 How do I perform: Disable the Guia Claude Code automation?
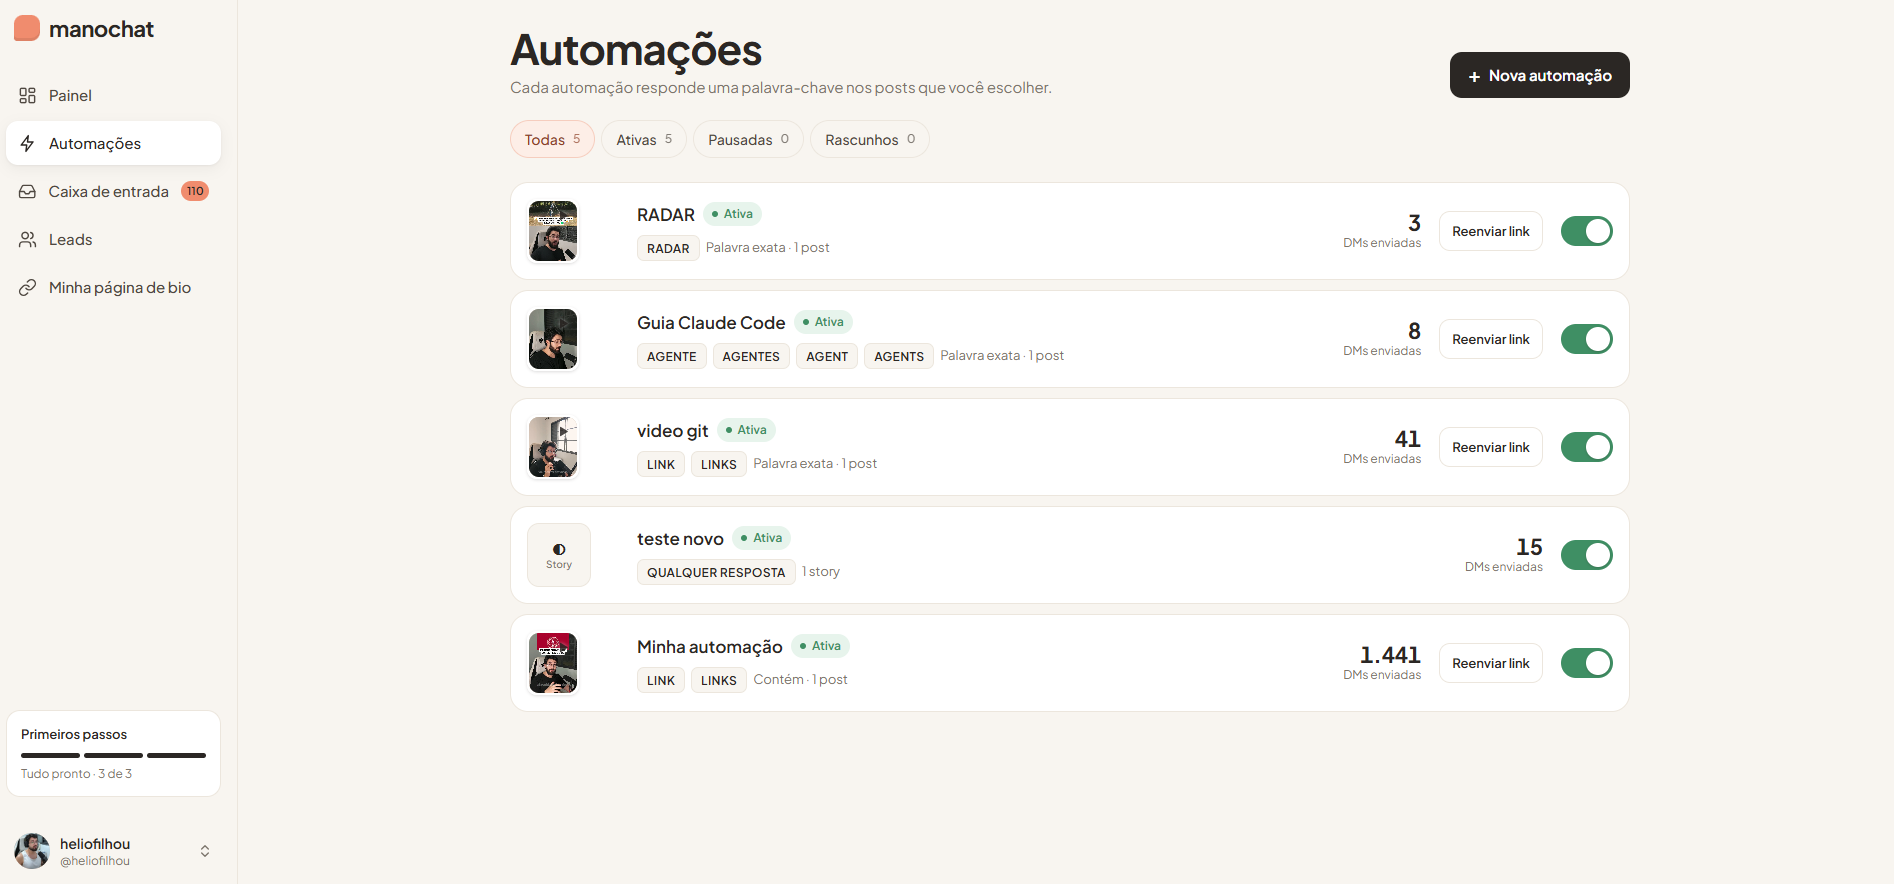(x=1587, y=339)
